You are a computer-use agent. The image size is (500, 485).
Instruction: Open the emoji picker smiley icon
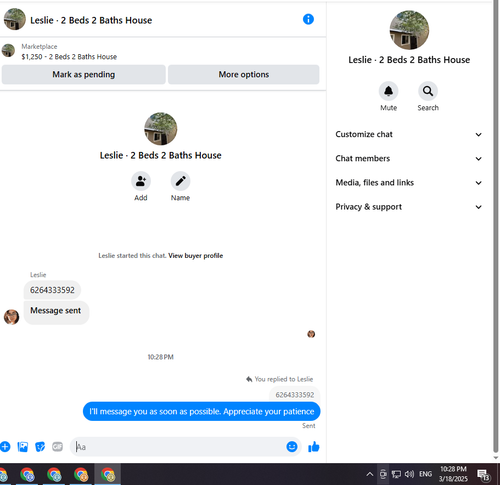[292, 446]
